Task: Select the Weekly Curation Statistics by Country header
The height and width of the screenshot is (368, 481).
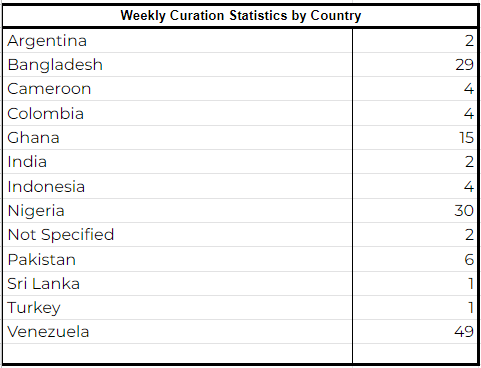Action: (240, 16)
